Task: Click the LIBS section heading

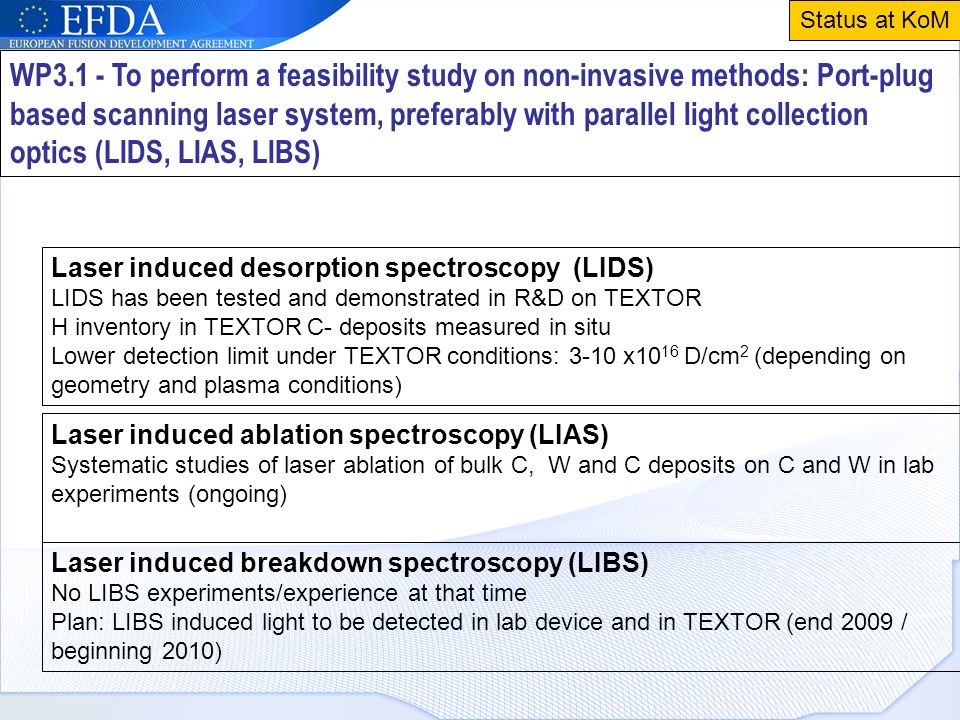Action: point(350,563)
